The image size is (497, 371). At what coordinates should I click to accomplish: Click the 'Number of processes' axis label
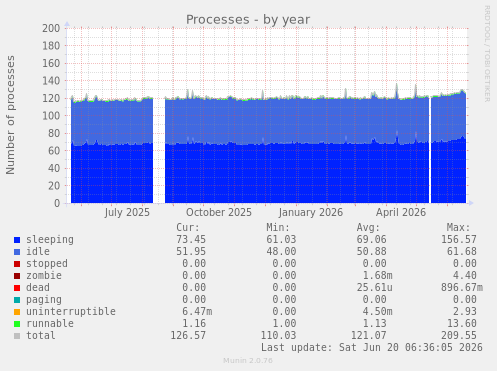[10, 115]
